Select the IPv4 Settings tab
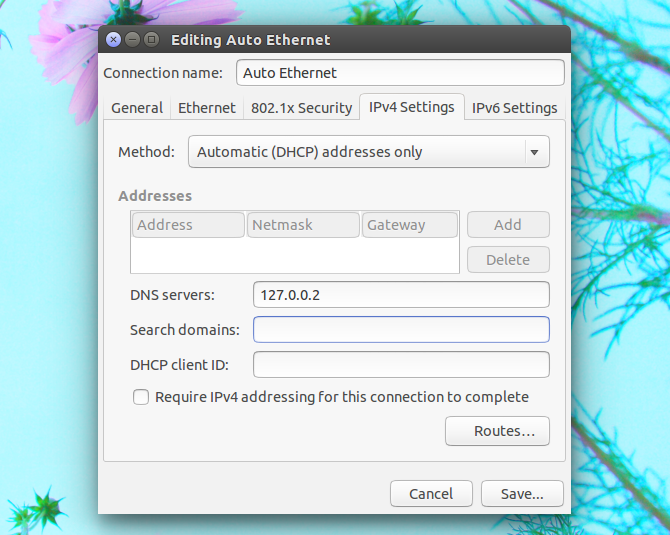 click(x=411, y=107)
